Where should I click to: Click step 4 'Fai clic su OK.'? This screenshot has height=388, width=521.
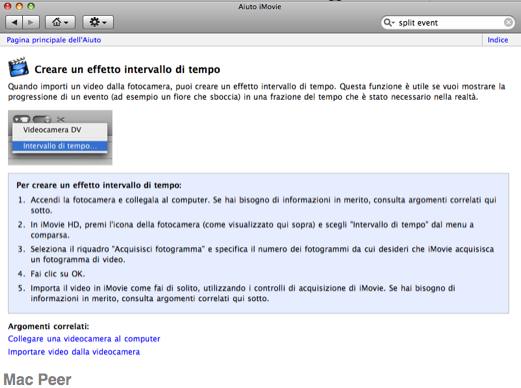click(x=58, y=274)
